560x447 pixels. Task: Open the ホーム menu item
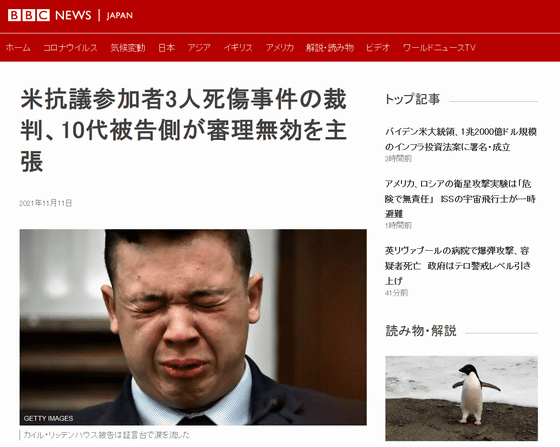point(18,47)
